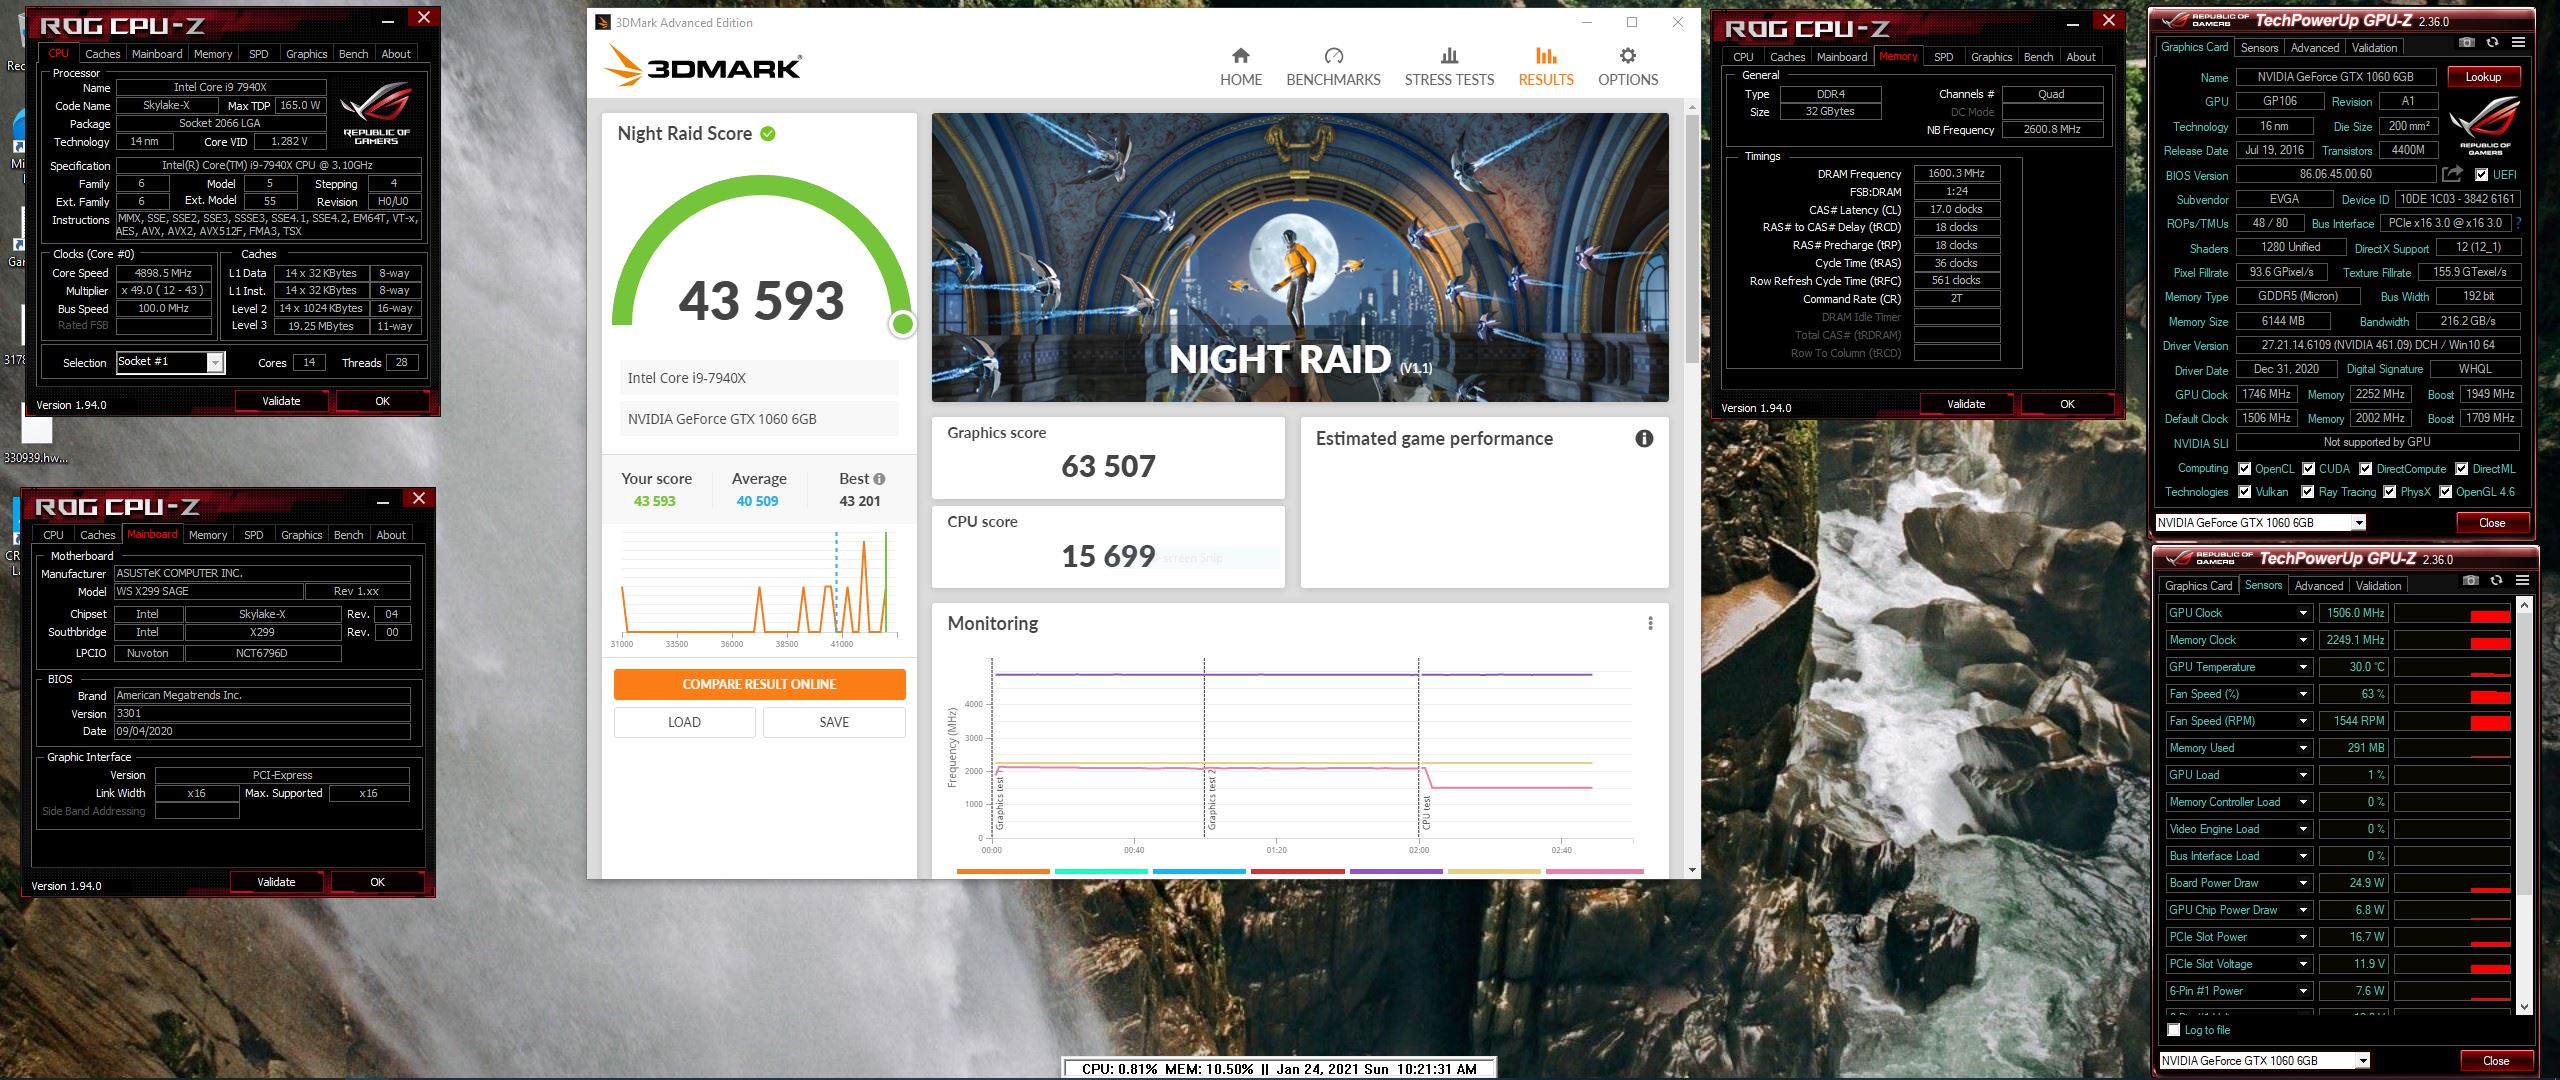Click camera icon in GPU-Z Sensors window
This screenshot has height=1080, width=2560.
[2471, 581]
